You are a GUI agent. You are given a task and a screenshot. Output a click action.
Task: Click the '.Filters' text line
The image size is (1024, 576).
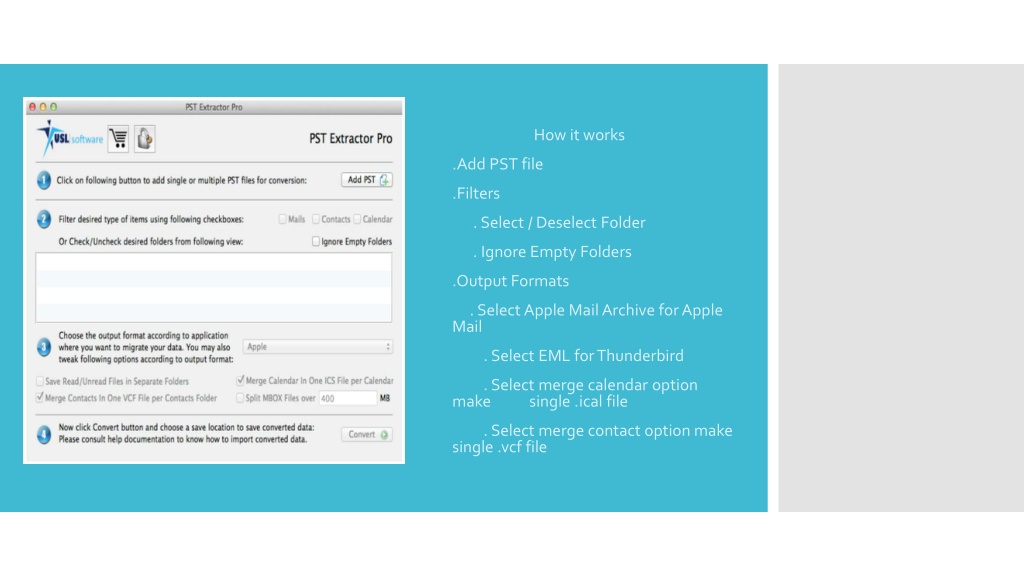[476, 193]
